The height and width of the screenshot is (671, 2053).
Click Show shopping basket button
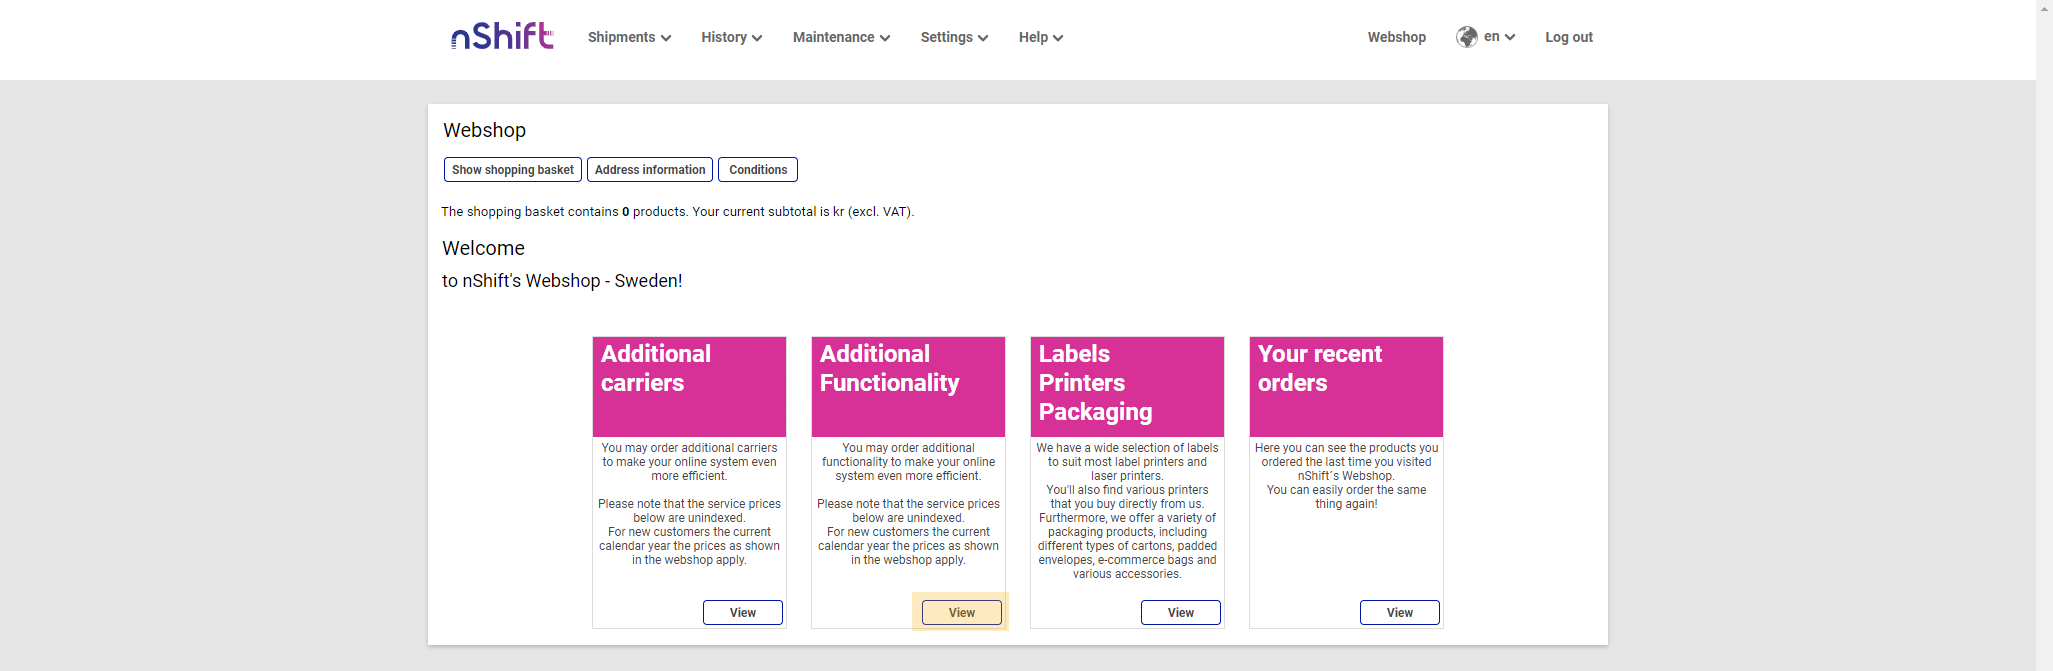513,170
